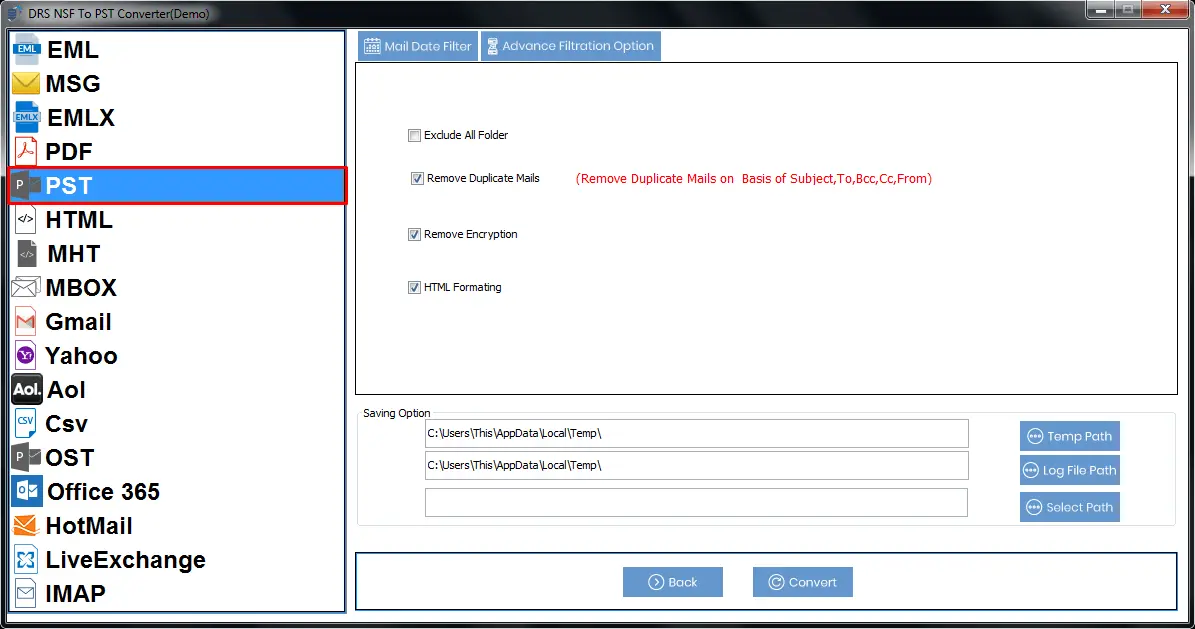Enable the Exclude All Folder checkbox
Screen dimensions: 1195x629
(x=414, y=135)
